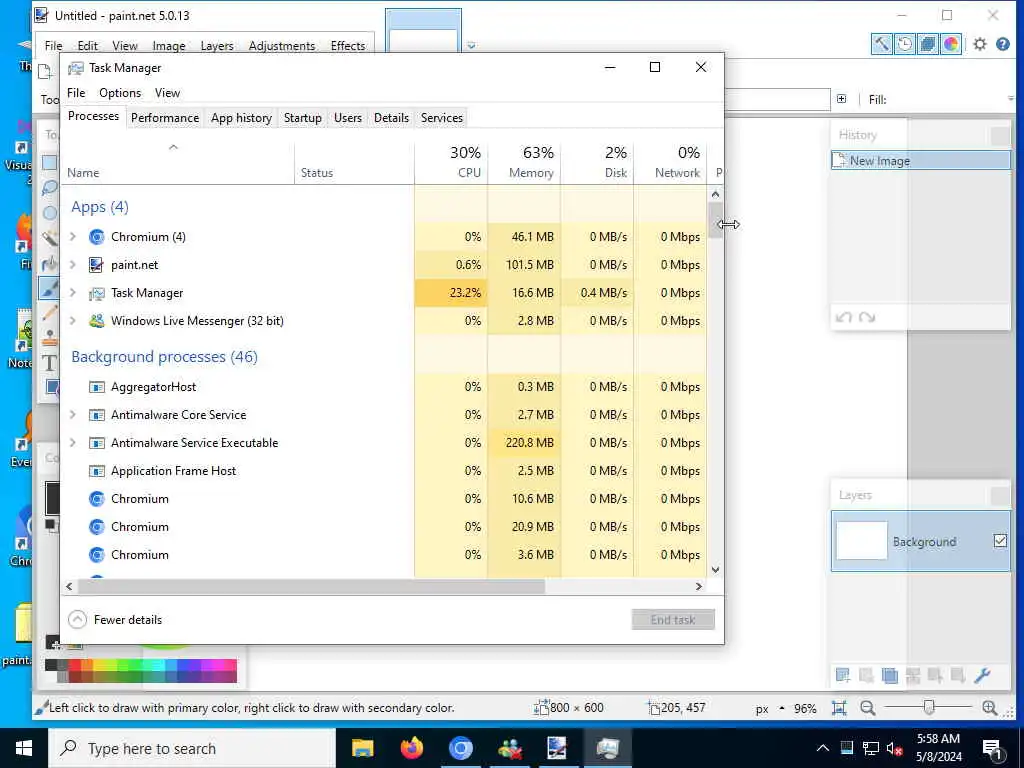1024x768 pixels.
Task: Open paint.net settings gear
Action: pyautogui.click(x=980, y=44)
